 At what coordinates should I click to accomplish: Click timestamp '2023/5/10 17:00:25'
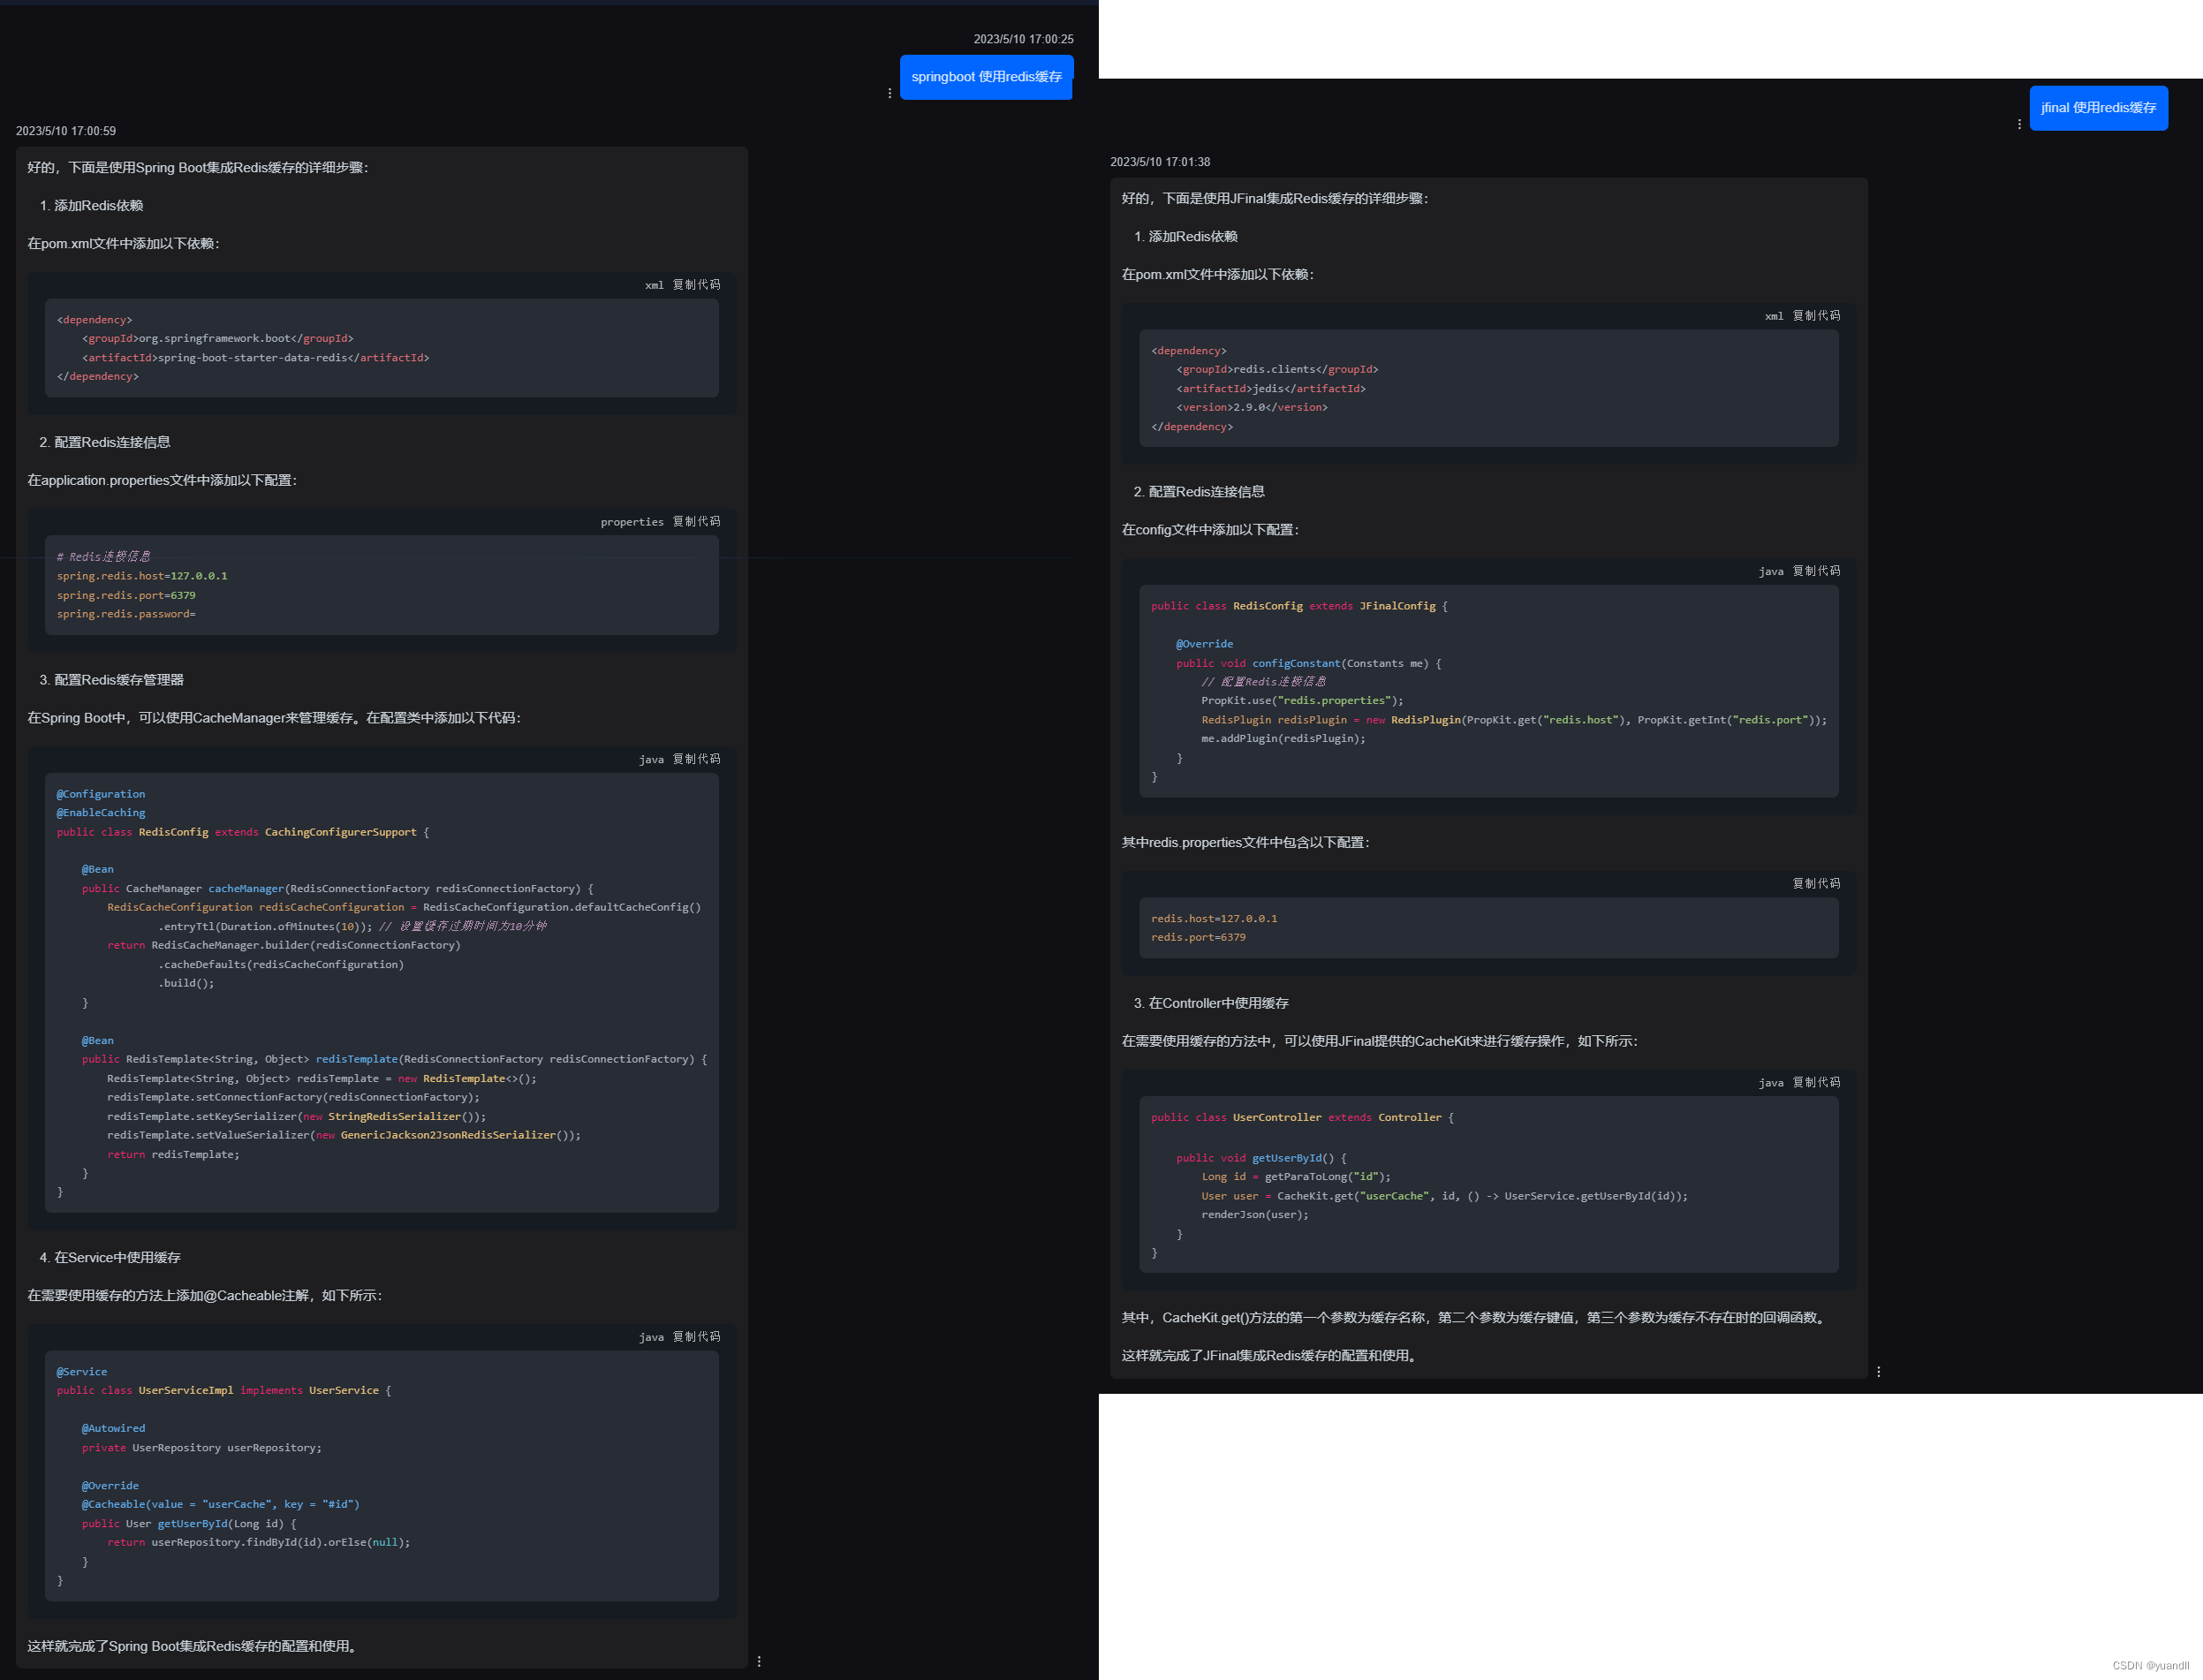click(1023, 39)
